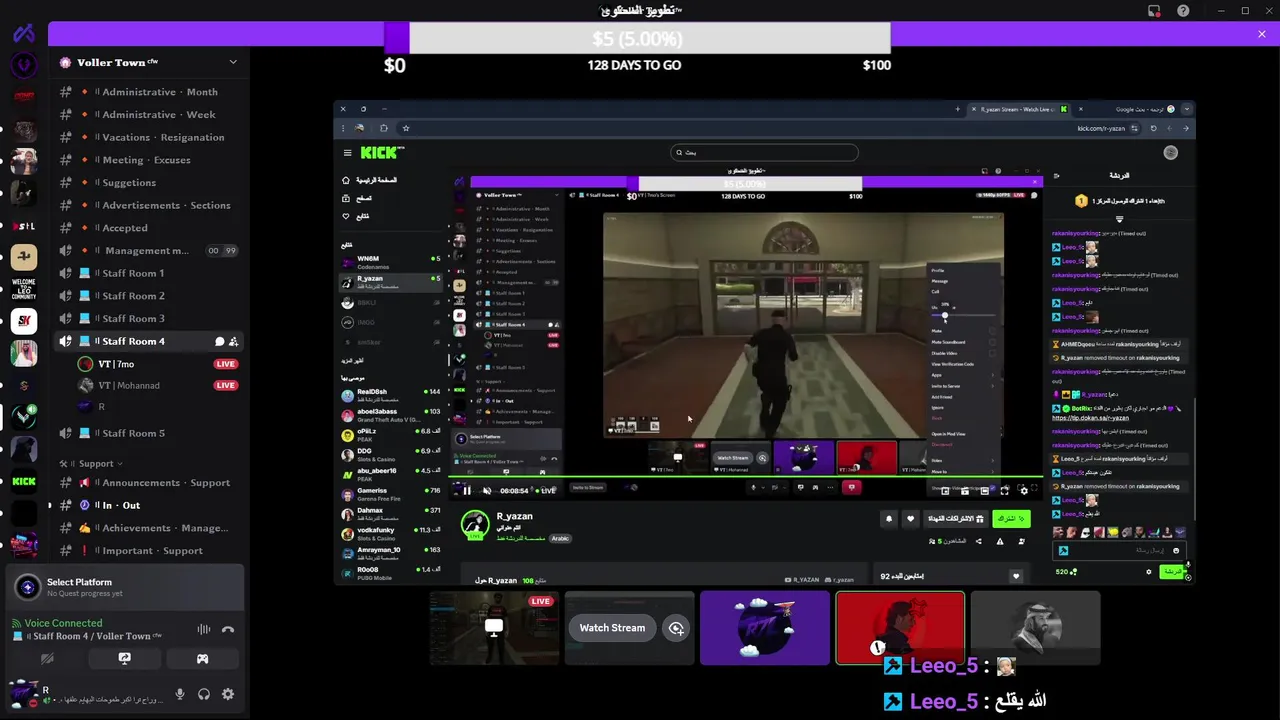Click the Kick logo in browser stream
1280x720 pixels.
382,153
